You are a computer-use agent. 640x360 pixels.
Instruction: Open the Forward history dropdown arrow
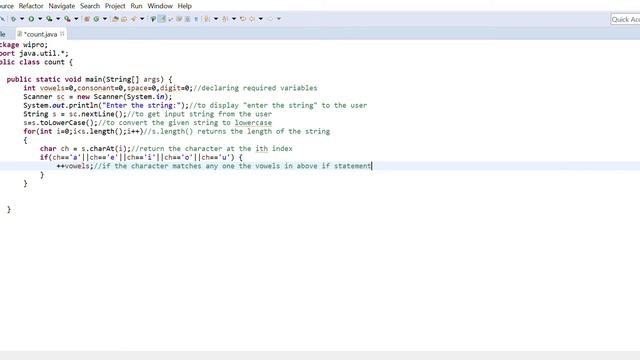coord(279,19)
